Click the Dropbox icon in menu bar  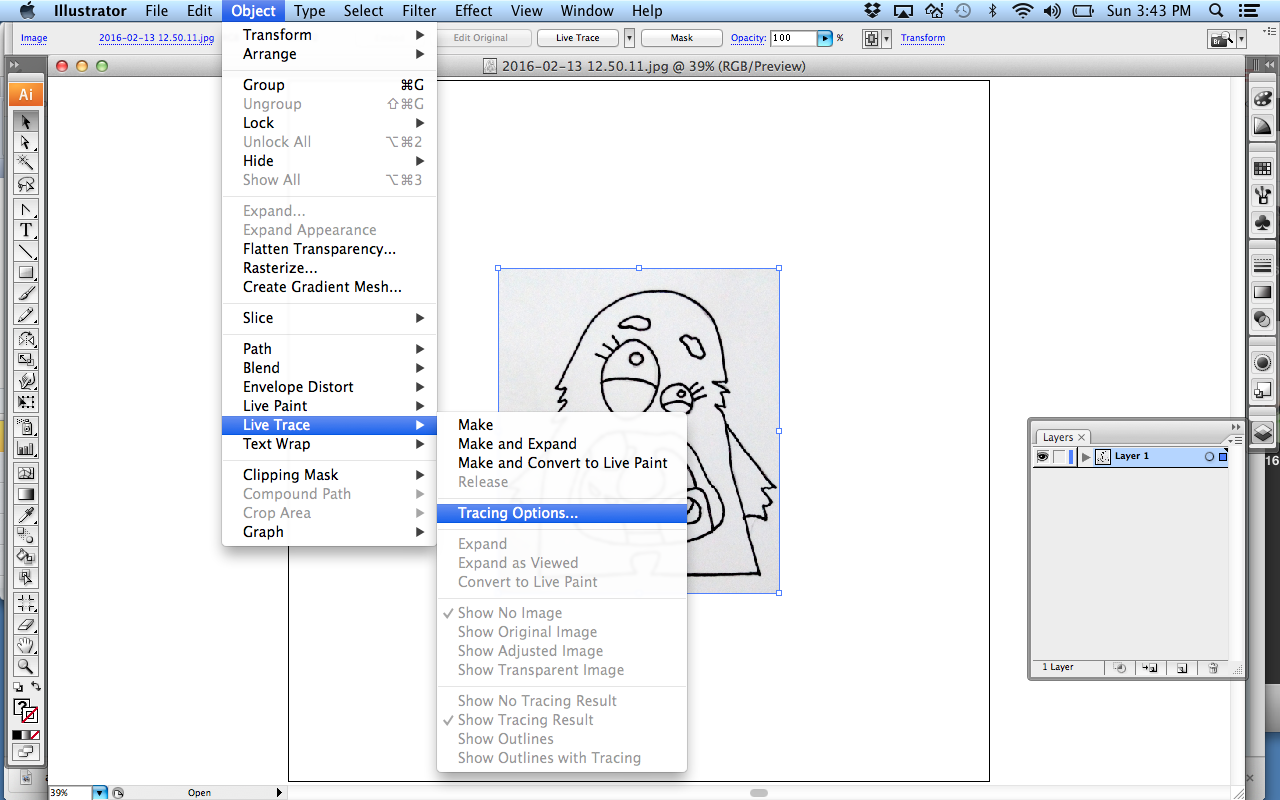(x=873, y=11)
